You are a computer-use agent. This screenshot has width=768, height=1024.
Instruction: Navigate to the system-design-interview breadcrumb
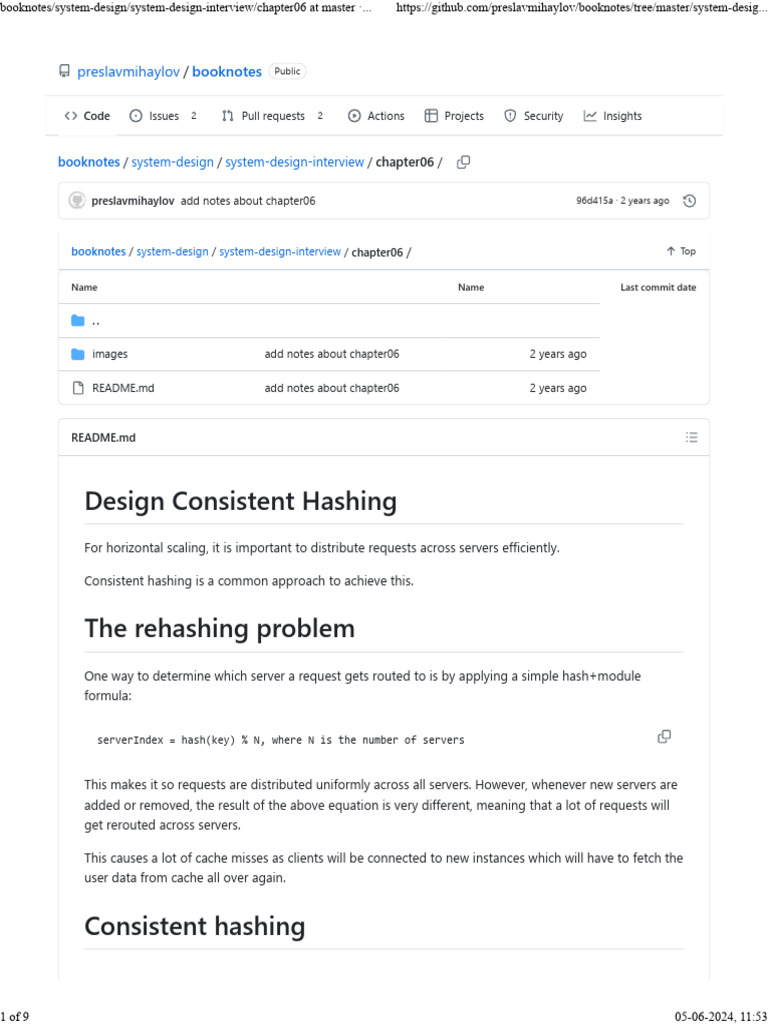(294, 162)
